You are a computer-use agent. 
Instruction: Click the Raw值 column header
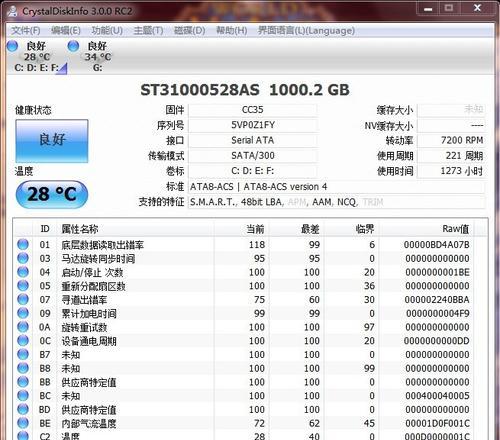click(x=427, y=229)
